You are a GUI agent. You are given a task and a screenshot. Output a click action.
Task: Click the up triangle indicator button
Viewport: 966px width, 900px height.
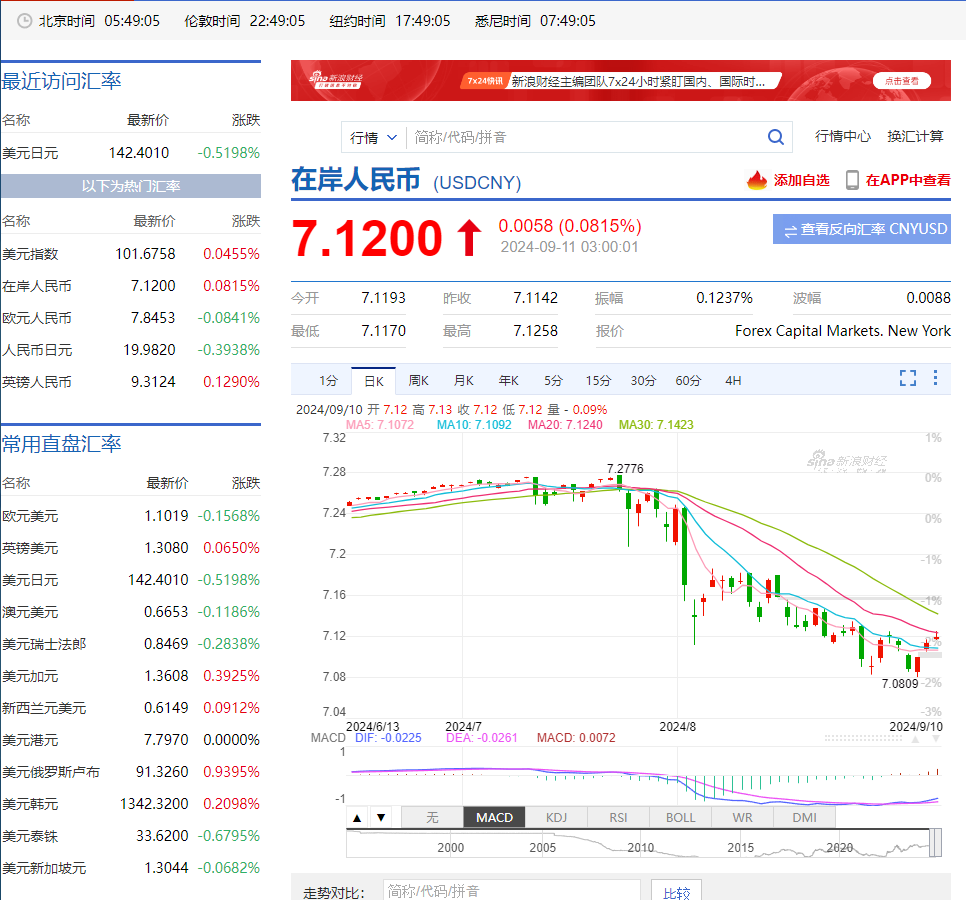tap(357, 817)
